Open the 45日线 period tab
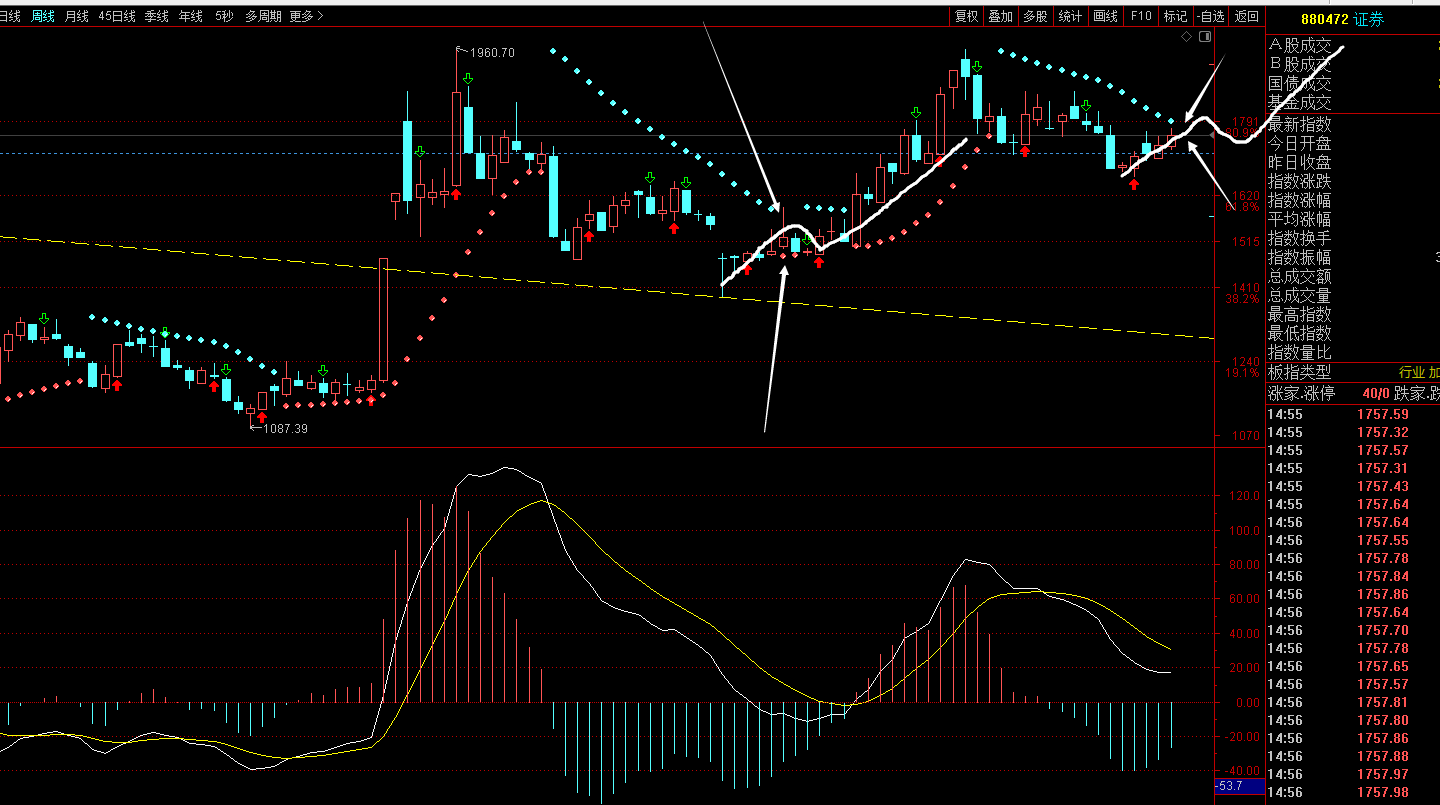Viewport: 1440px width, 805px height. tap(117, 16)
